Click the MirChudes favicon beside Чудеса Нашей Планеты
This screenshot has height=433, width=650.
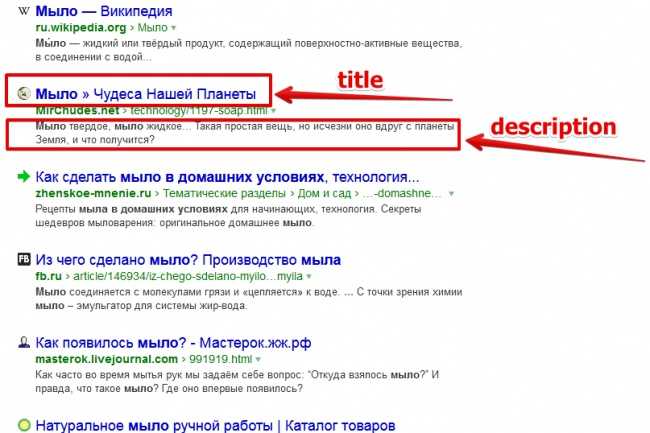[x=24, y=94]
